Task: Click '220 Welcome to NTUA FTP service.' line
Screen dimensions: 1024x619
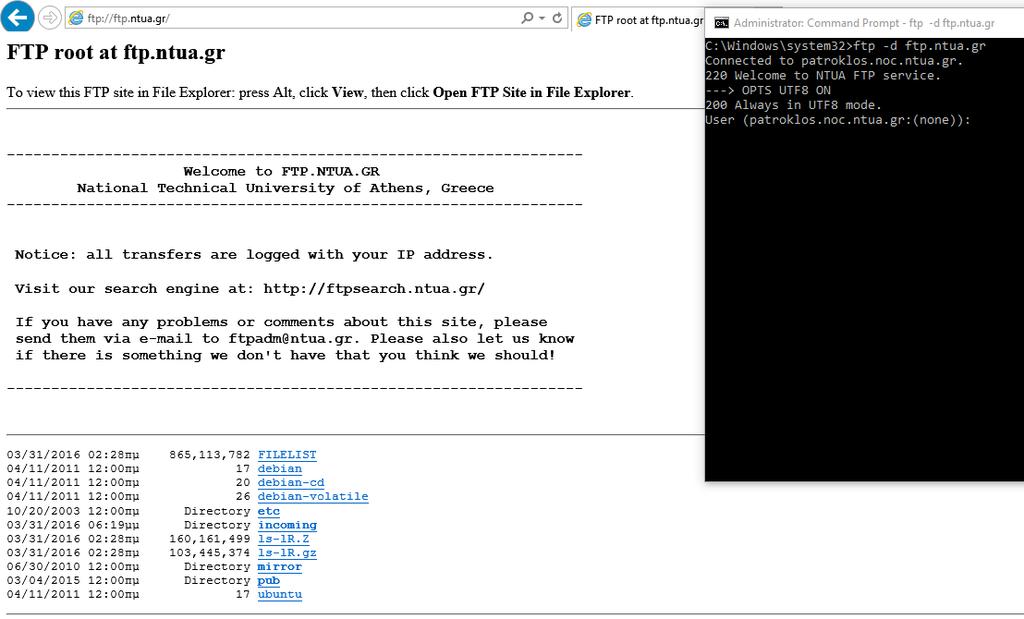Action: click(x=823, y=76)
